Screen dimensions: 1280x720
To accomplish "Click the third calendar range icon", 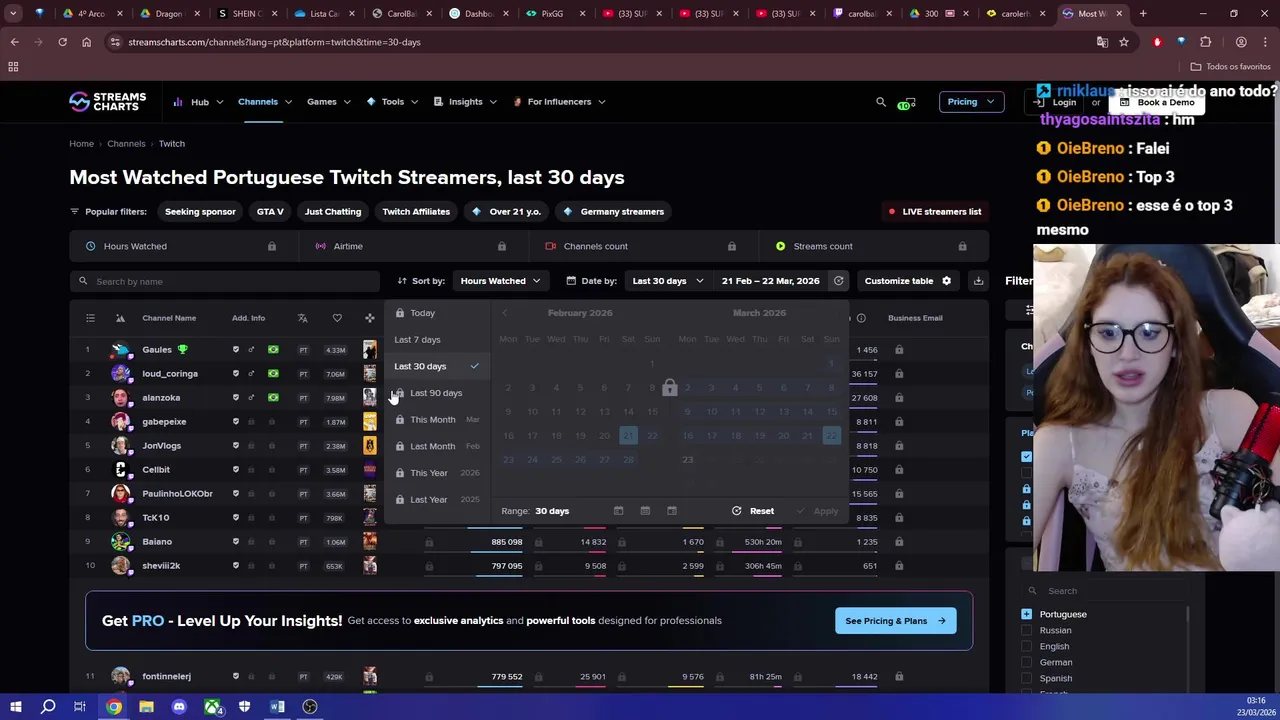I will coord(671,511).
